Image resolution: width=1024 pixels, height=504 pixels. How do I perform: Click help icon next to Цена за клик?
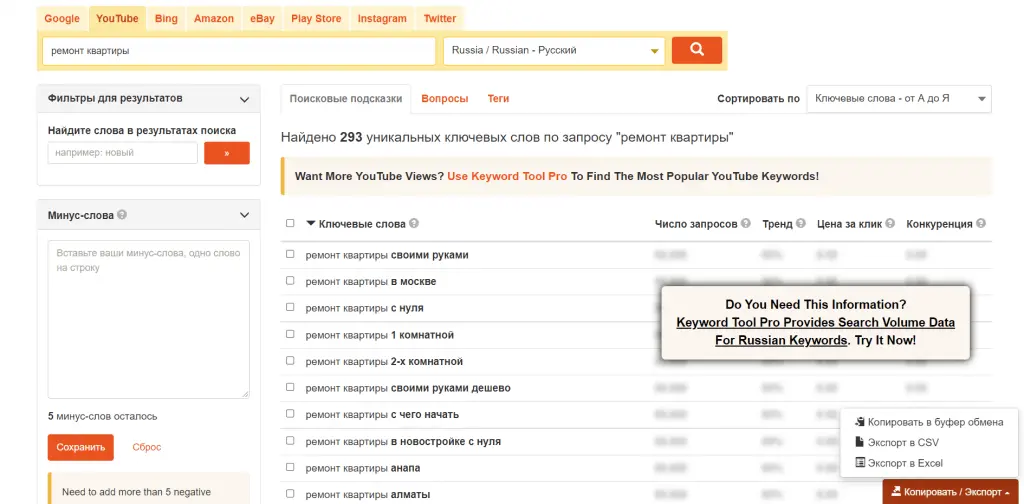(x=890, y=224)
